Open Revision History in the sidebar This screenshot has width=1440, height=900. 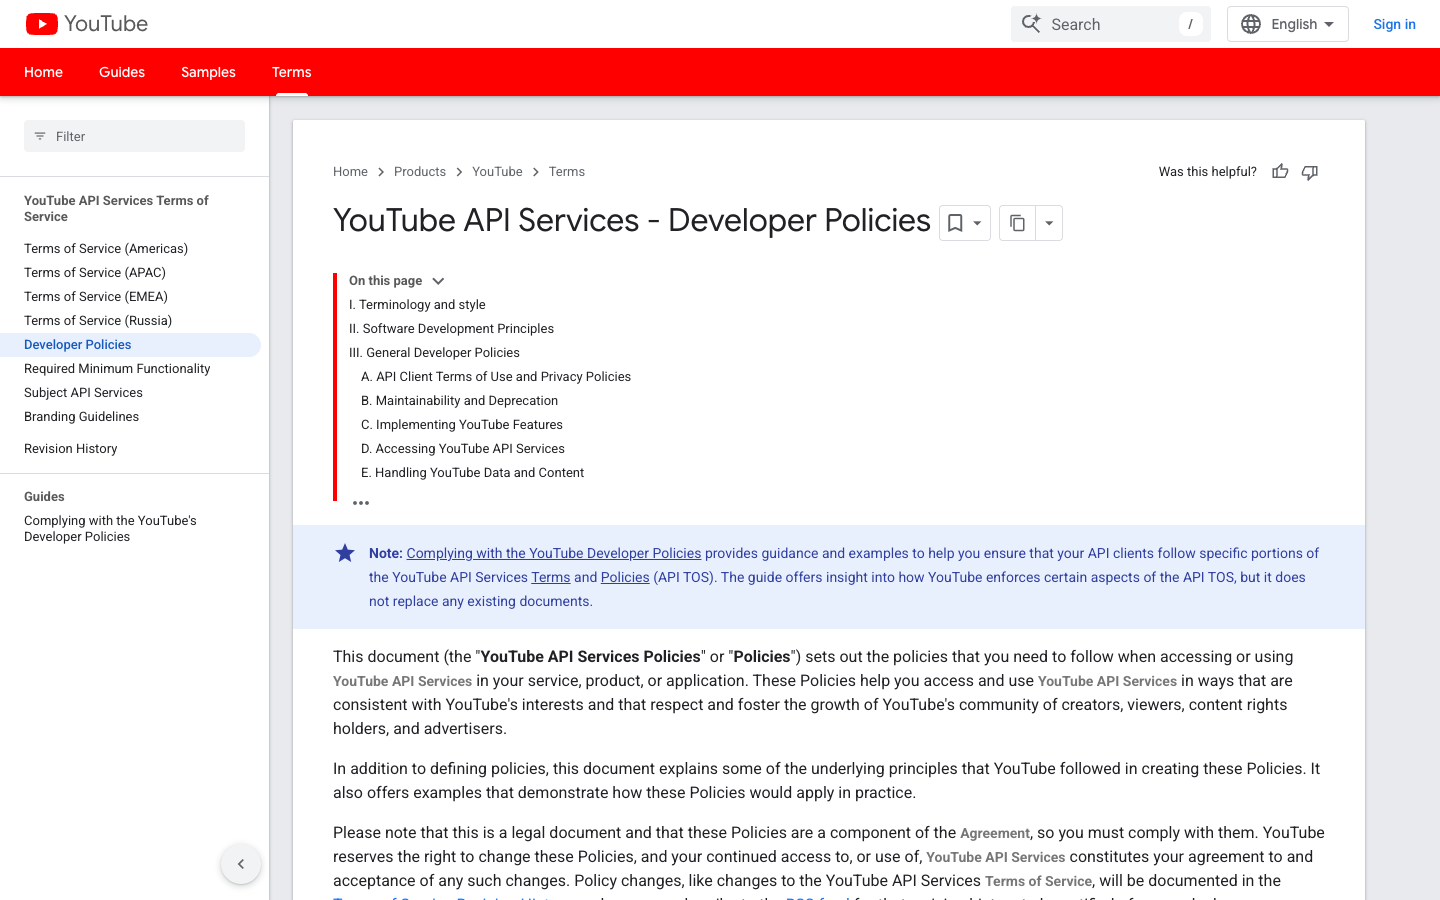tap(71, 448)
